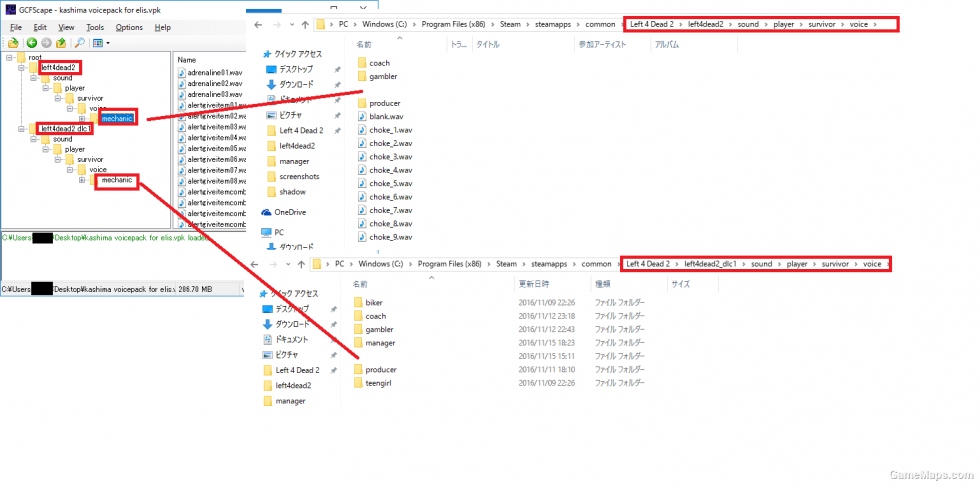Image resolution: width=980 pixels, height=487 pixels.
Task: Click the grey Forward arrow in GCFScape toolbar
Action: [x=46, y=43]
